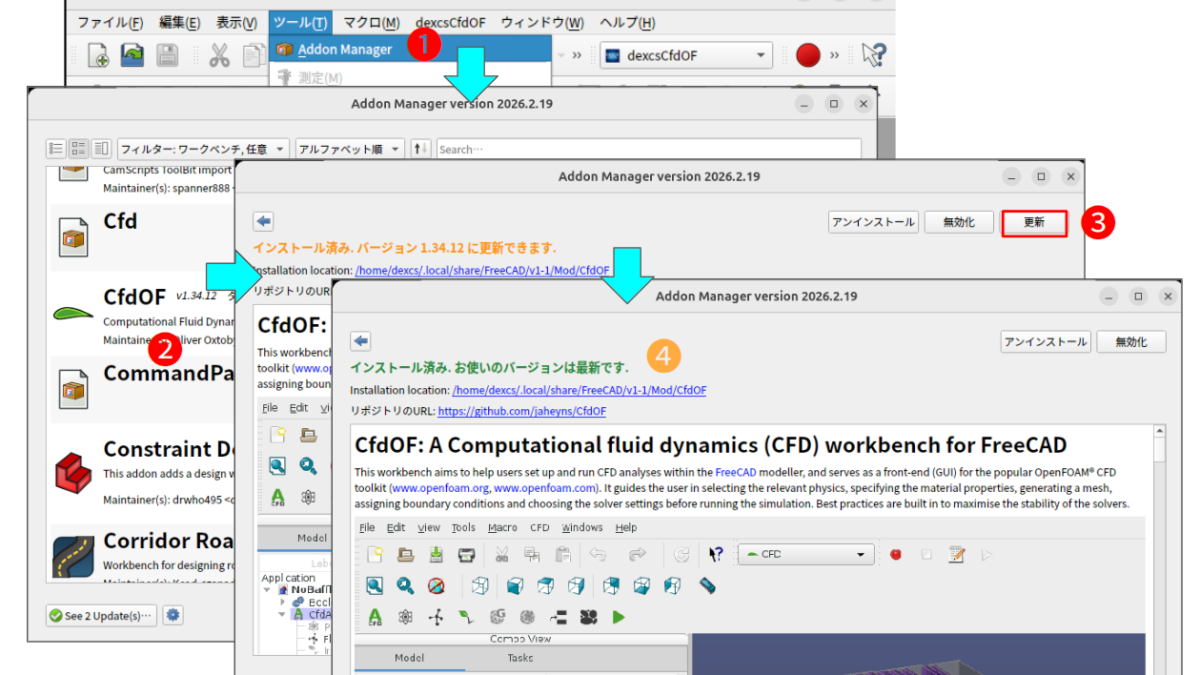Screen dimensions: 1200x675
Task: Click the red macro record button
Action: tap(808, 56)
